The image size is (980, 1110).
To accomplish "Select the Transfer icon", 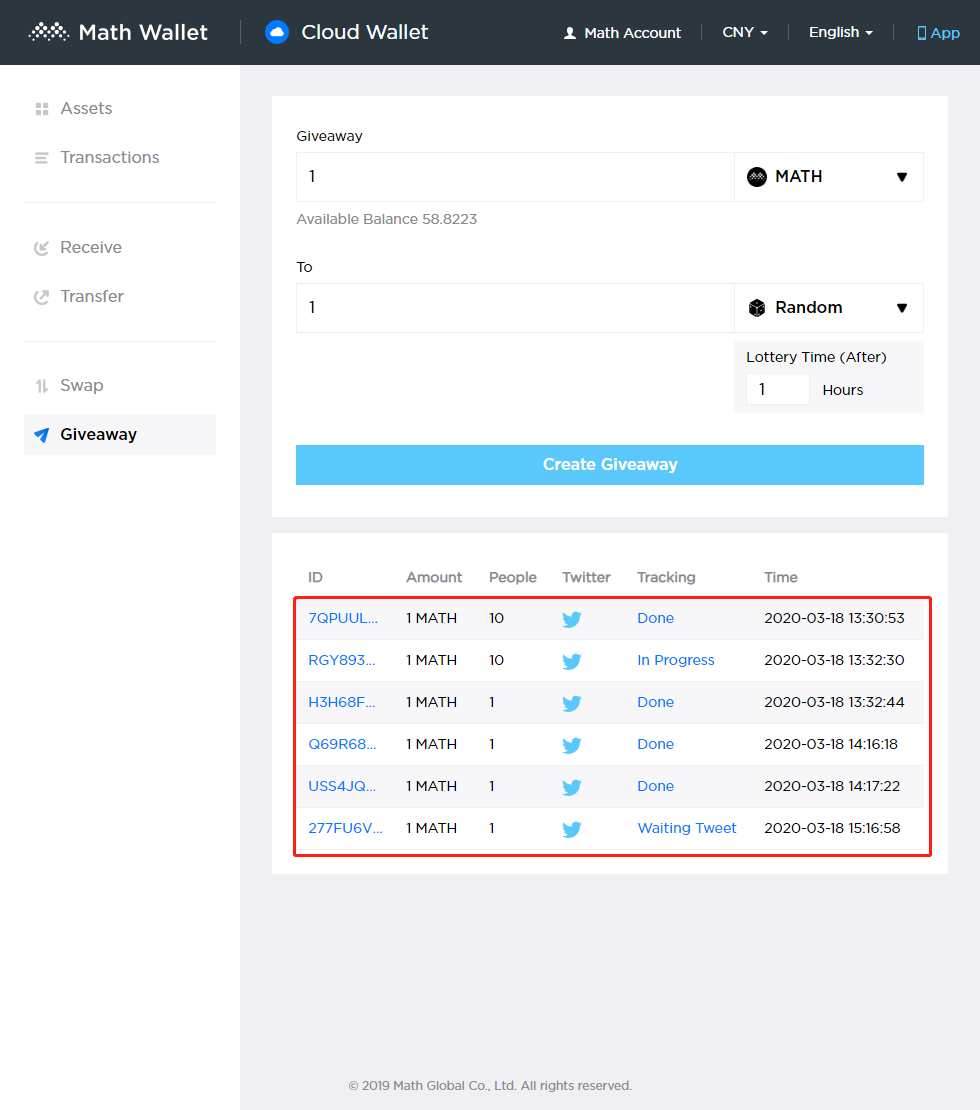I will [x=42, y=296].
